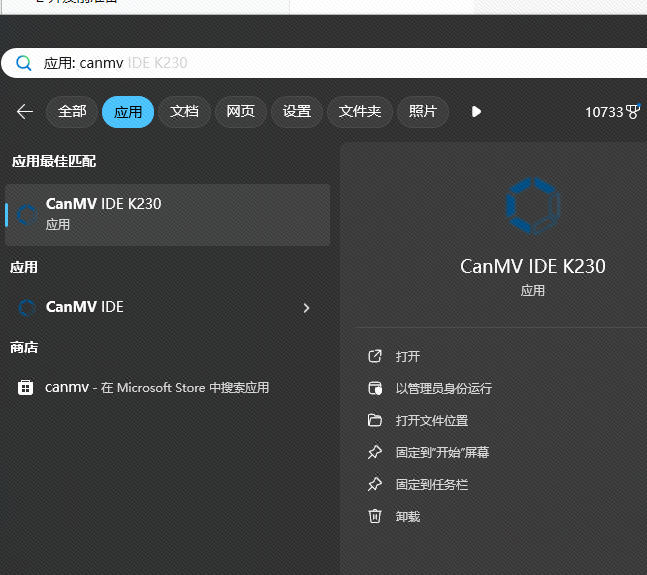The image size is (647, 575).
Task: Switch to the 网页 filter tab
Action: [241, 111]
